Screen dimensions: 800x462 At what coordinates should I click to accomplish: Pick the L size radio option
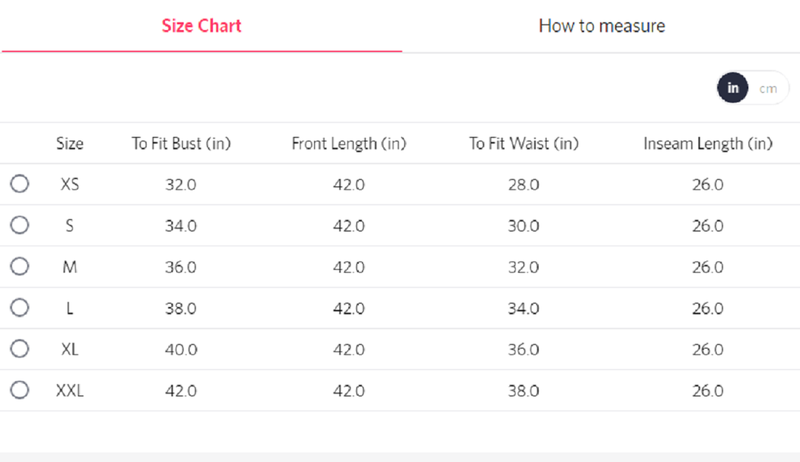click(19, 307)
